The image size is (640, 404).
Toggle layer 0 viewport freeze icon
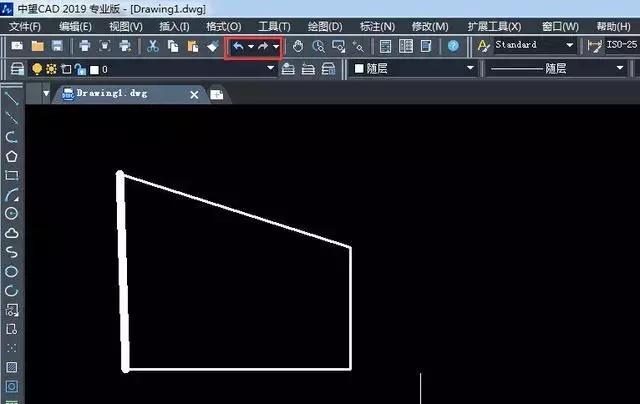(x=66, y=69)
